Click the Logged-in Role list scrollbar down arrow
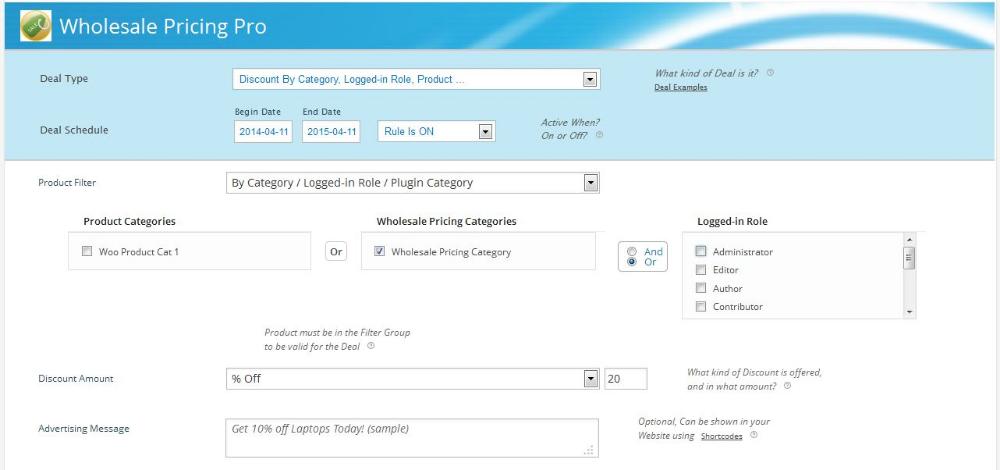1000x470 pixels. 909,312
